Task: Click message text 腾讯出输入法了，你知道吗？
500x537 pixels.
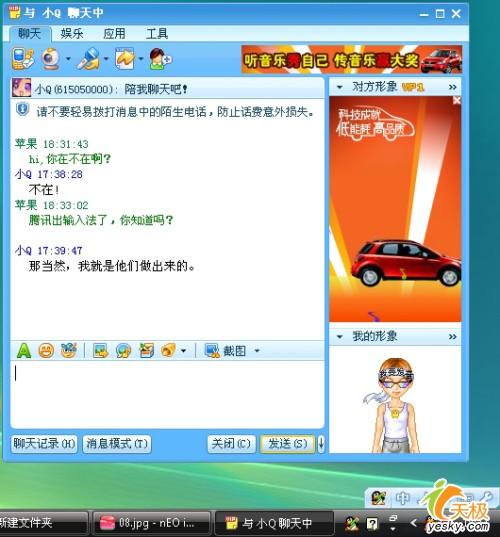Action: [101, 220]
